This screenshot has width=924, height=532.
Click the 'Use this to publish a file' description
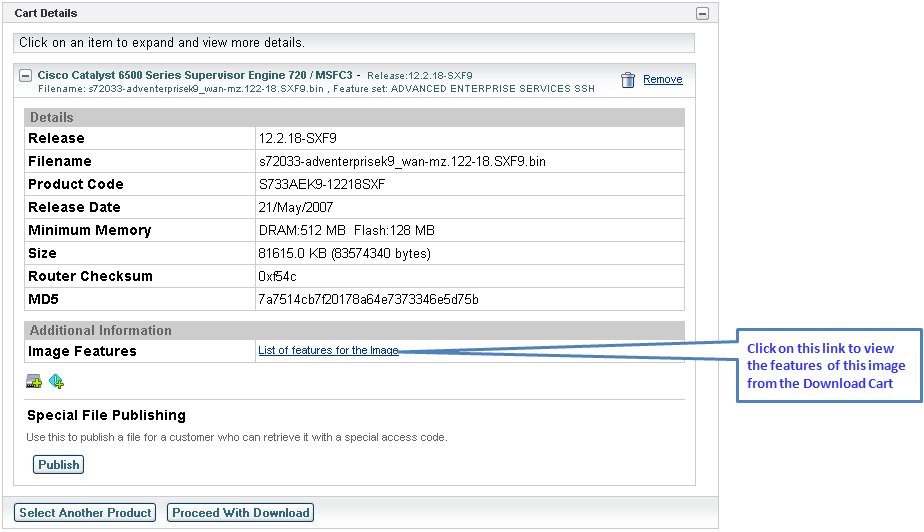click(x=237, y=437)
